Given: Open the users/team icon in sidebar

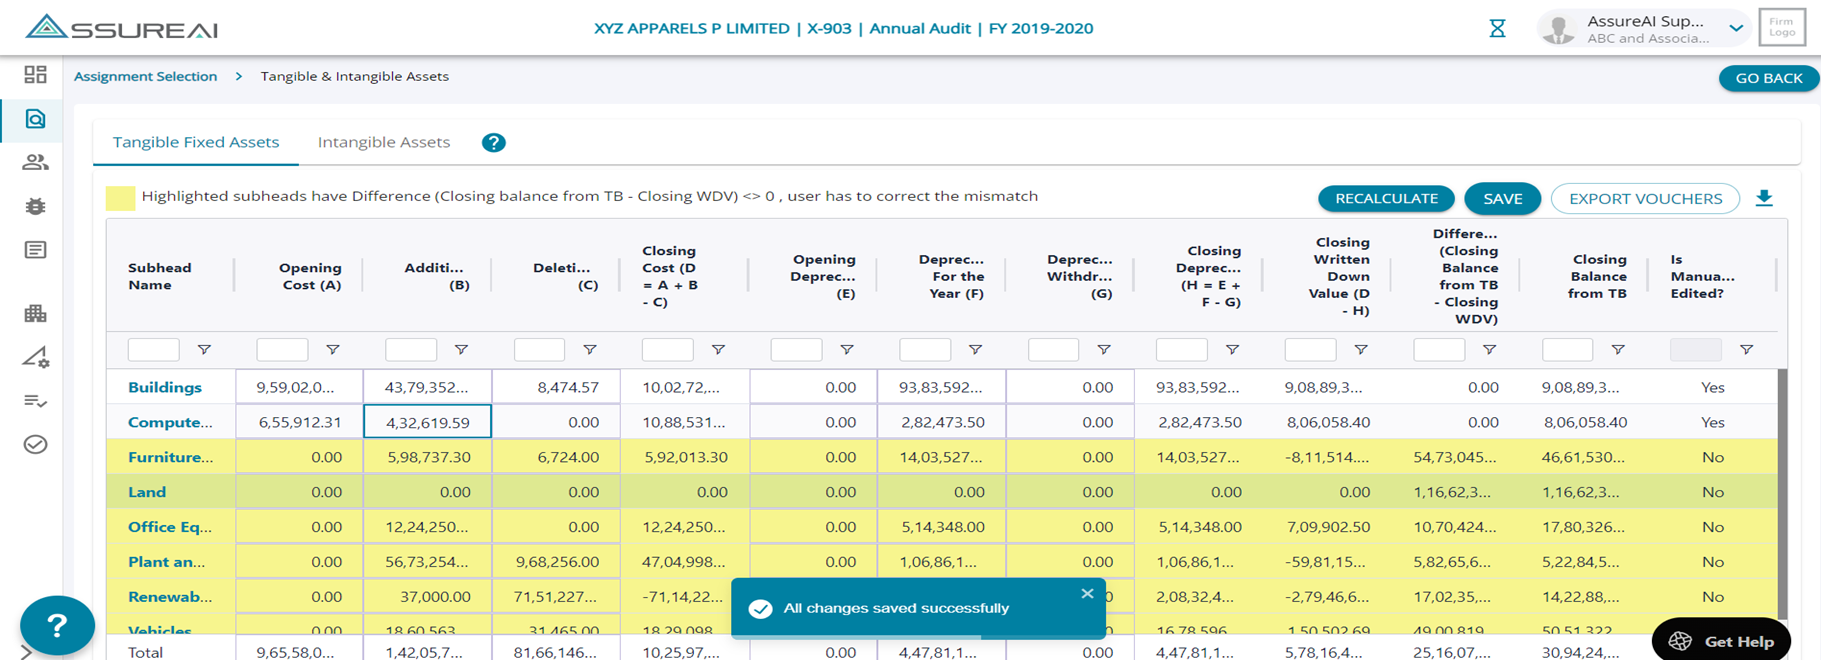Looking at the screenshot, I should [35, 162].
